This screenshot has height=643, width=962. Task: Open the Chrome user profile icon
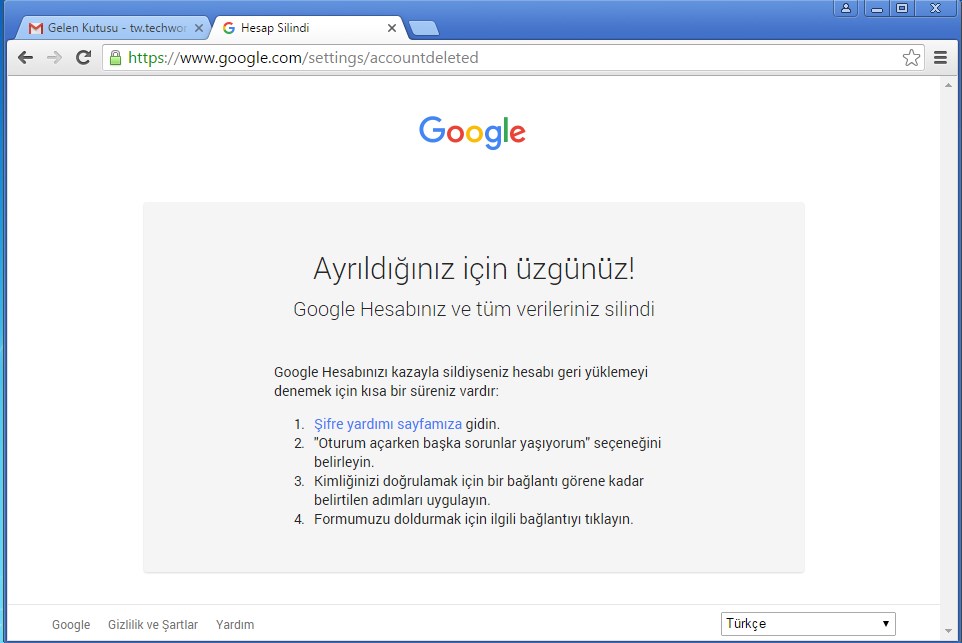pyautogui.click(x=846, y=9)
